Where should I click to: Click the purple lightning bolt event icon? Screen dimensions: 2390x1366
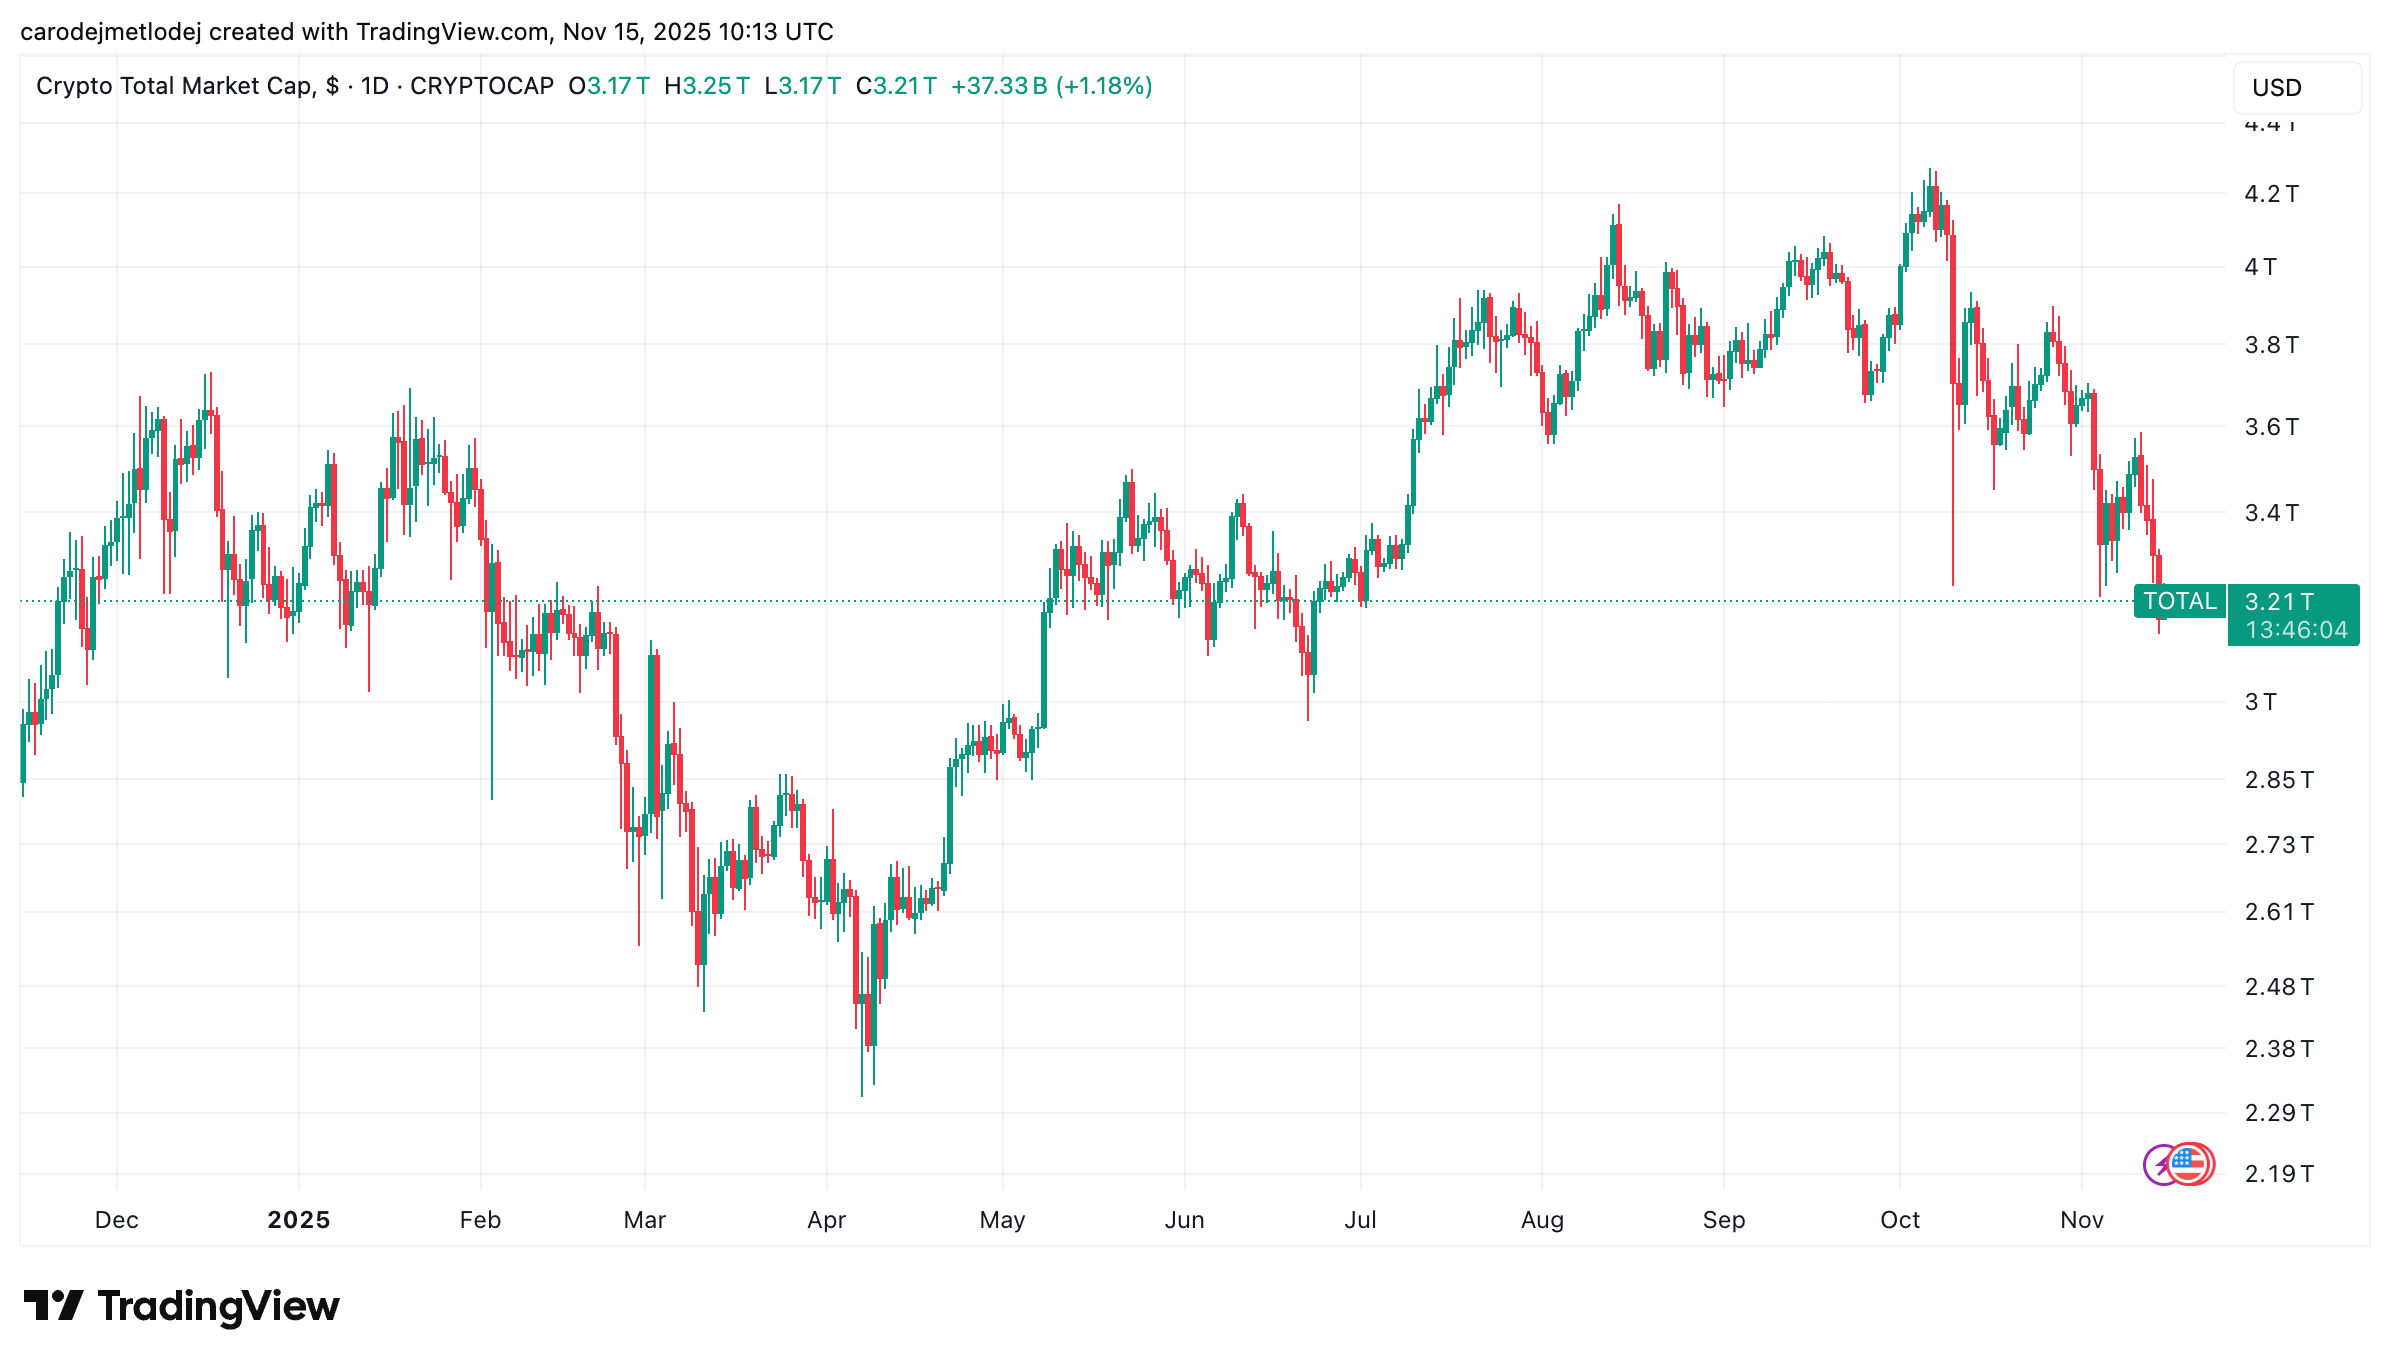click(2160, 1165)
